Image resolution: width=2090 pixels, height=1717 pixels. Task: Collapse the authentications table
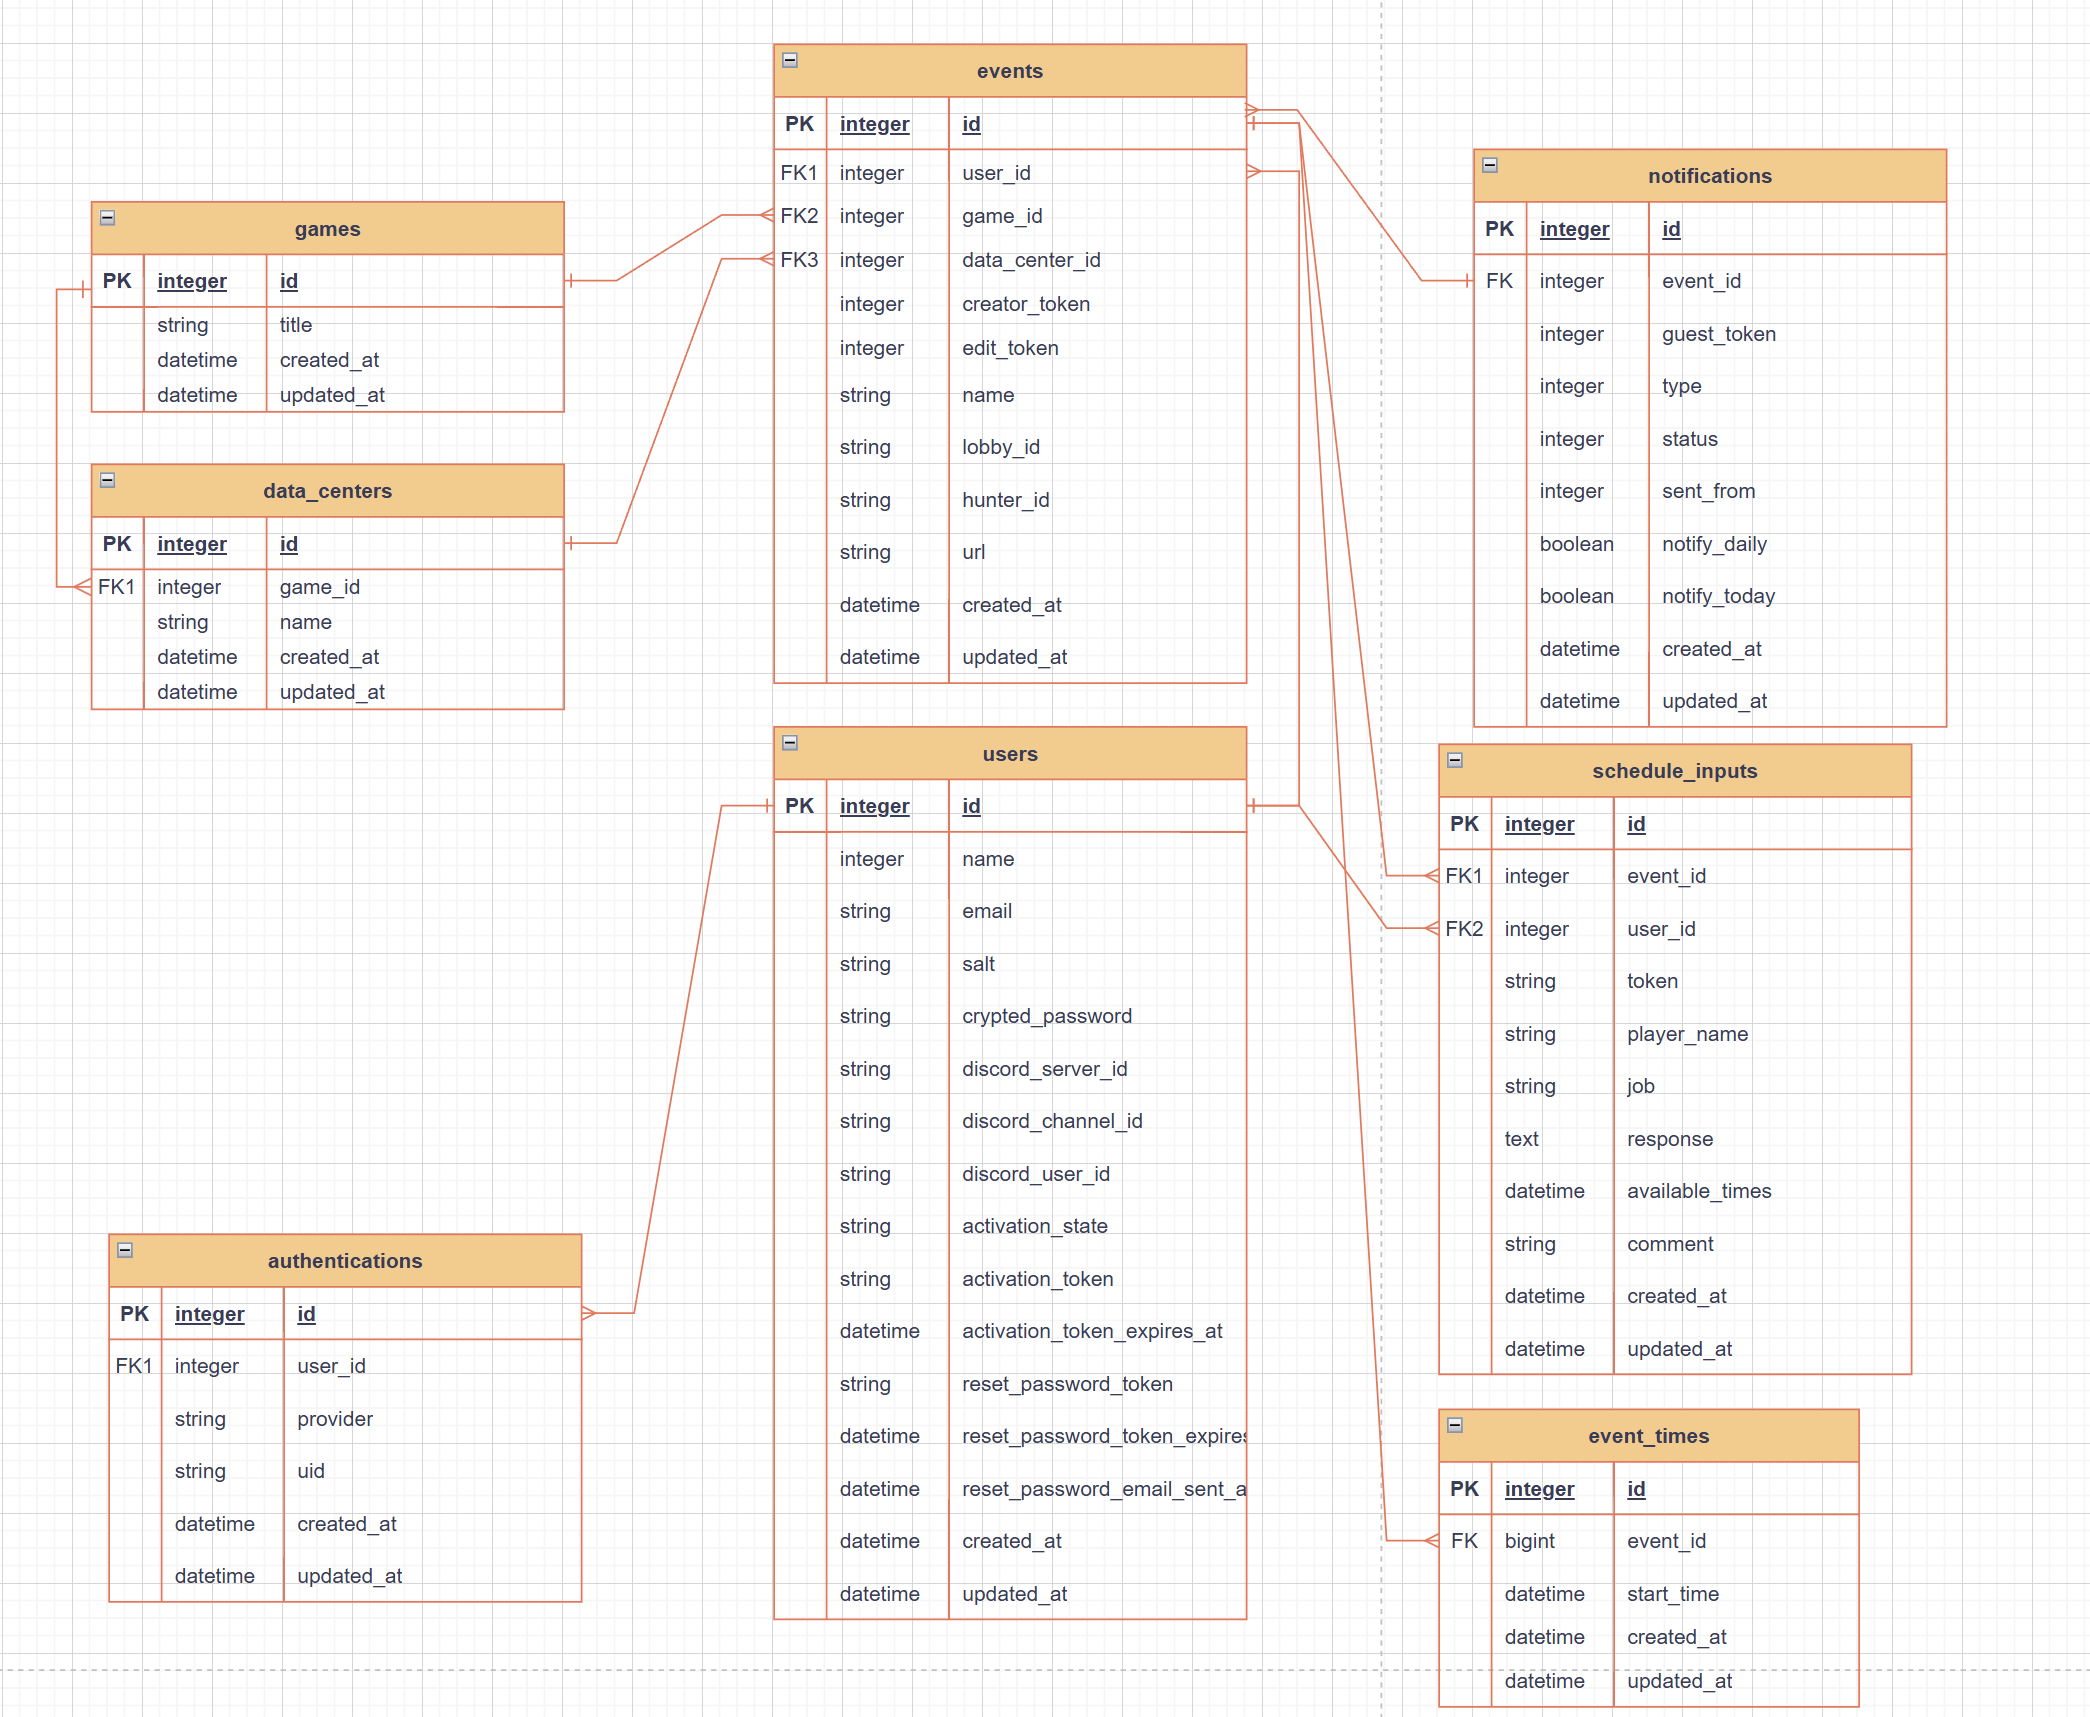125,1250
